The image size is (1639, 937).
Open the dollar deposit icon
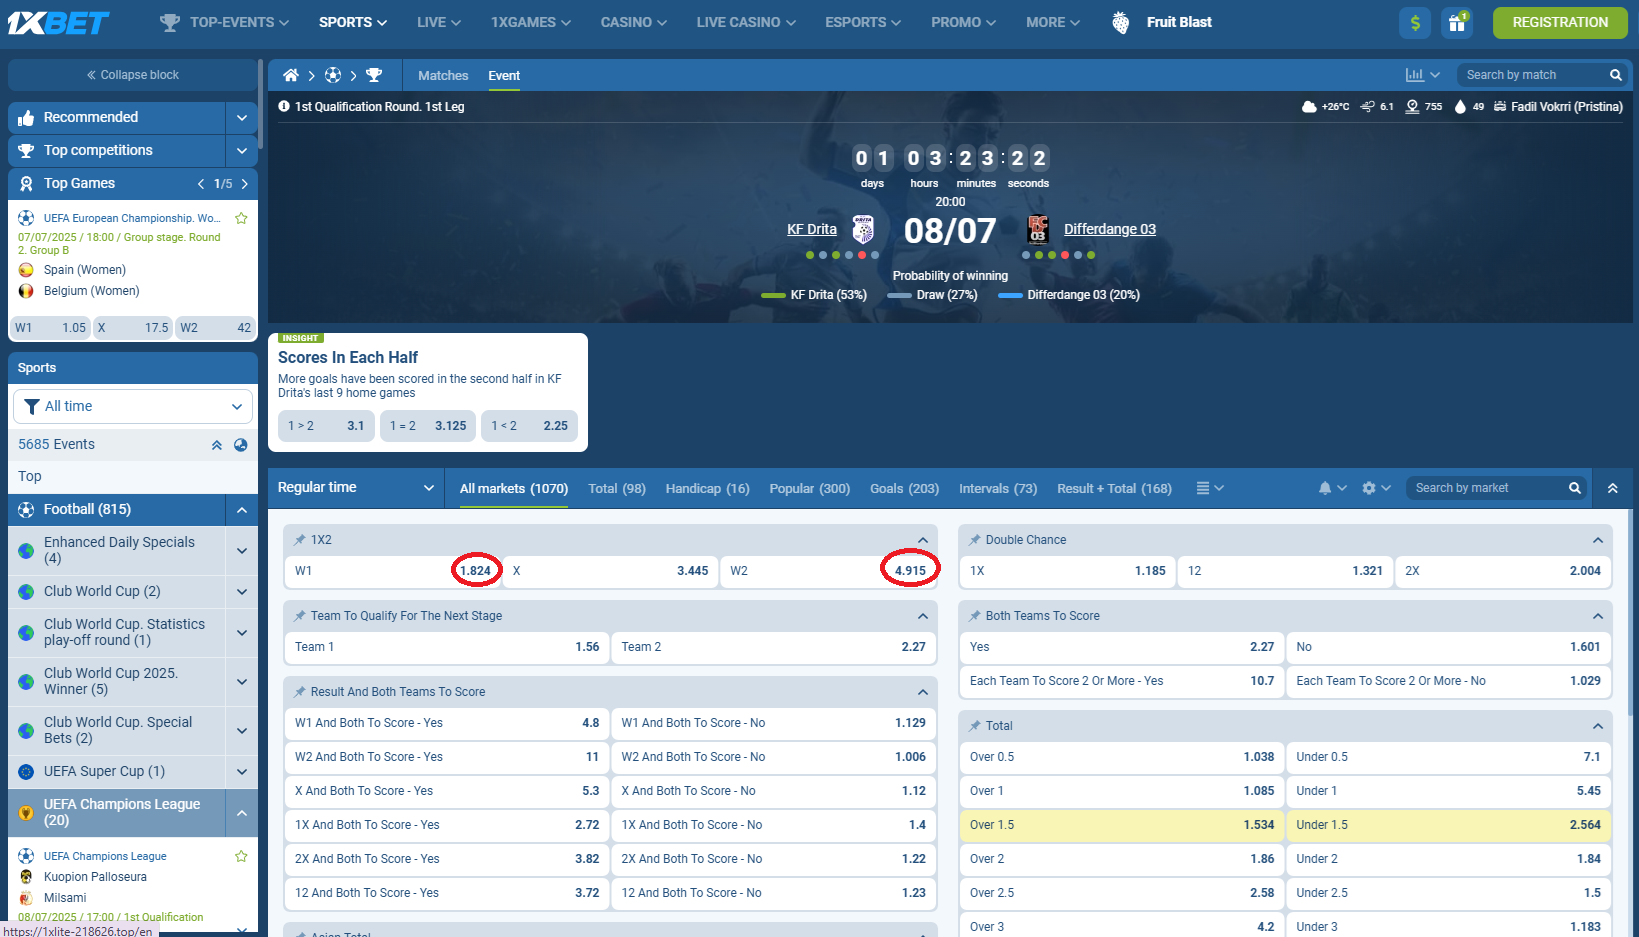tap(1415, 22)
